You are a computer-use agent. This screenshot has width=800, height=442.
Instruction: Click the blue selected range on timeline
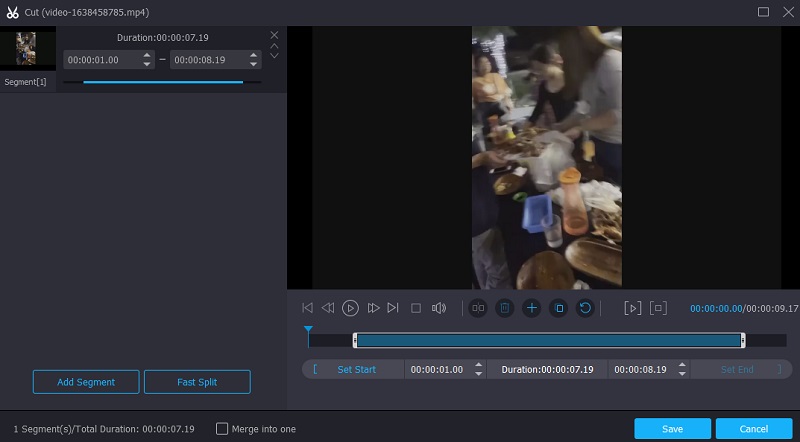click(x=548, y=340)
